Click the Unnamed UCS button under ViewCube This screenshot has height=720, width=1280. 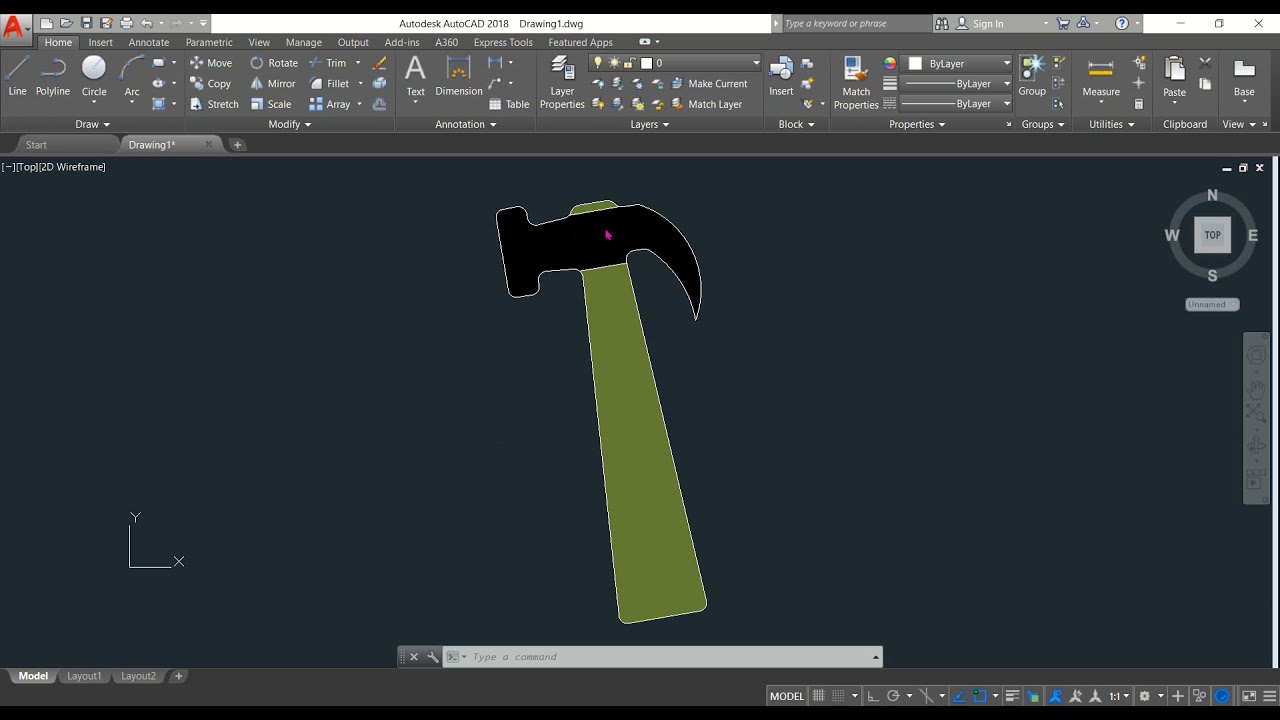point(1212,304)
